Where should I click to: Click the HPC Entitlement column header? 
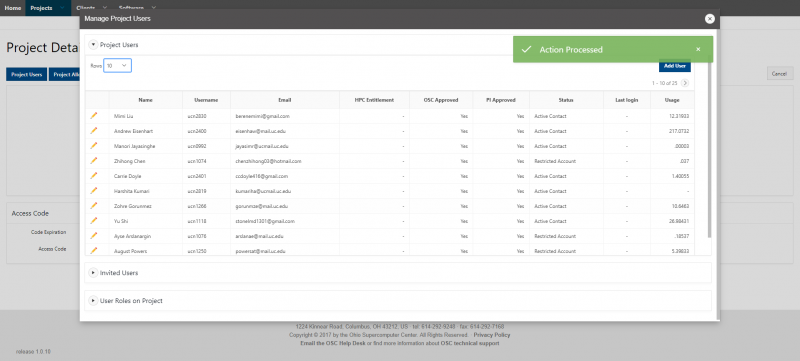tap(374, 100)
